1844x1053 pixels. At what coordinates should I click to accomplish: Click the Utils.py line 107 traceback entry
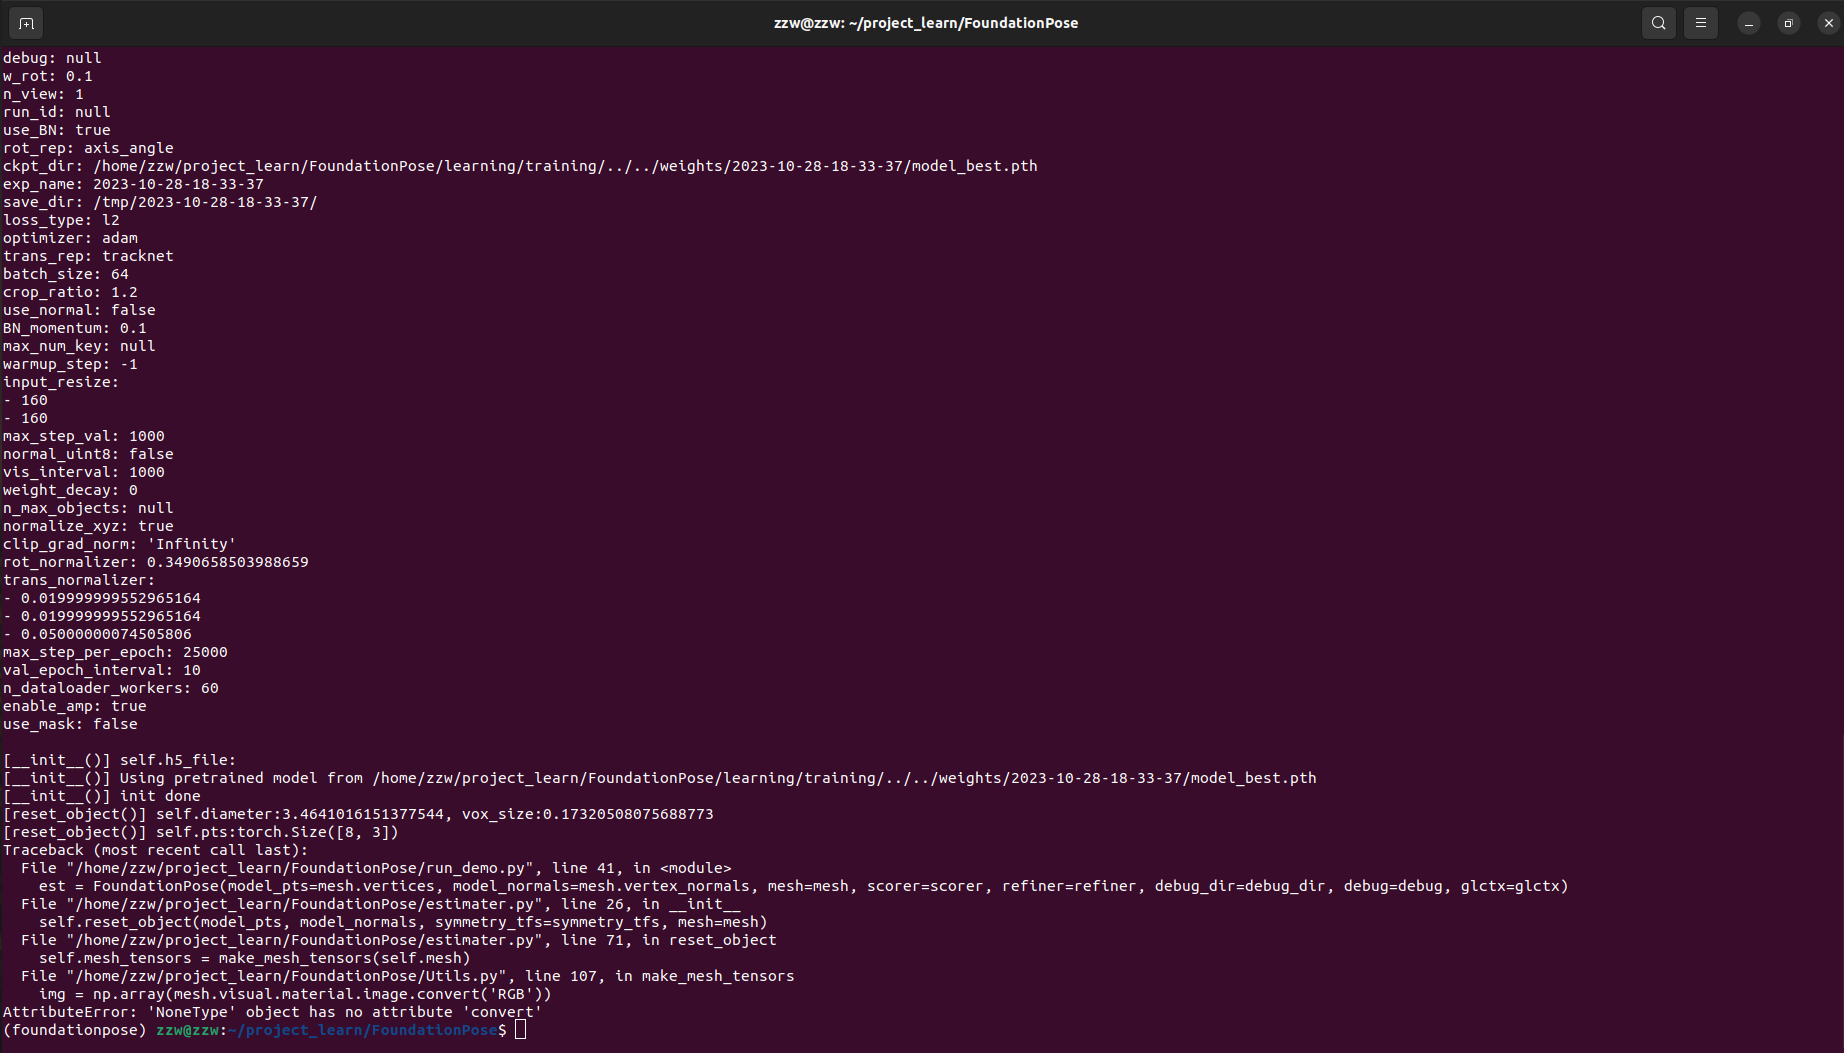point(408,976)
